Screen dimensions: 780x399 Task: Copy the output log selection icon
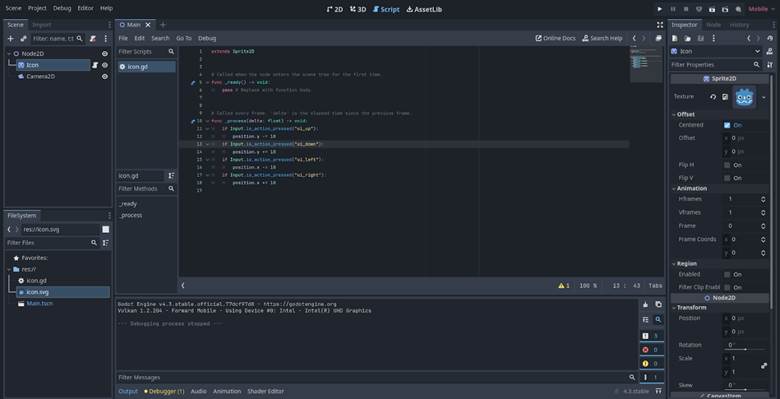tap(659, 304)
